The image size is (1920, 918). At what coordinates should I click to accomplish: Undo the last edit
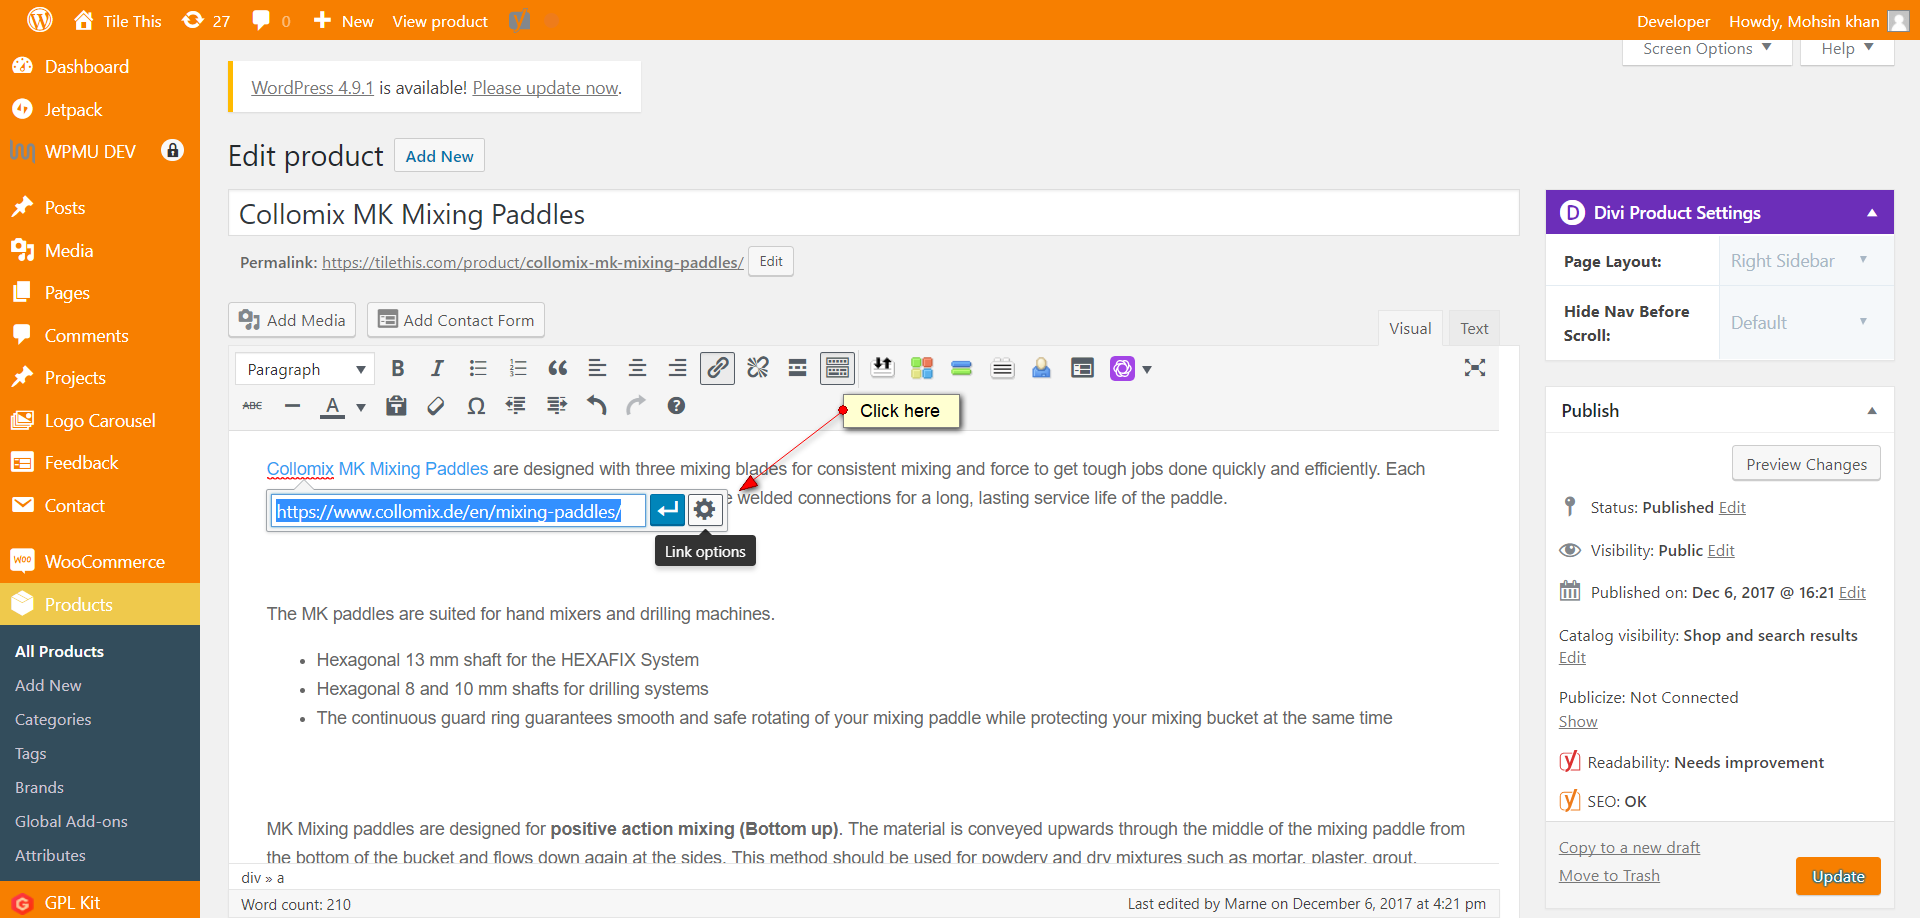596,406
